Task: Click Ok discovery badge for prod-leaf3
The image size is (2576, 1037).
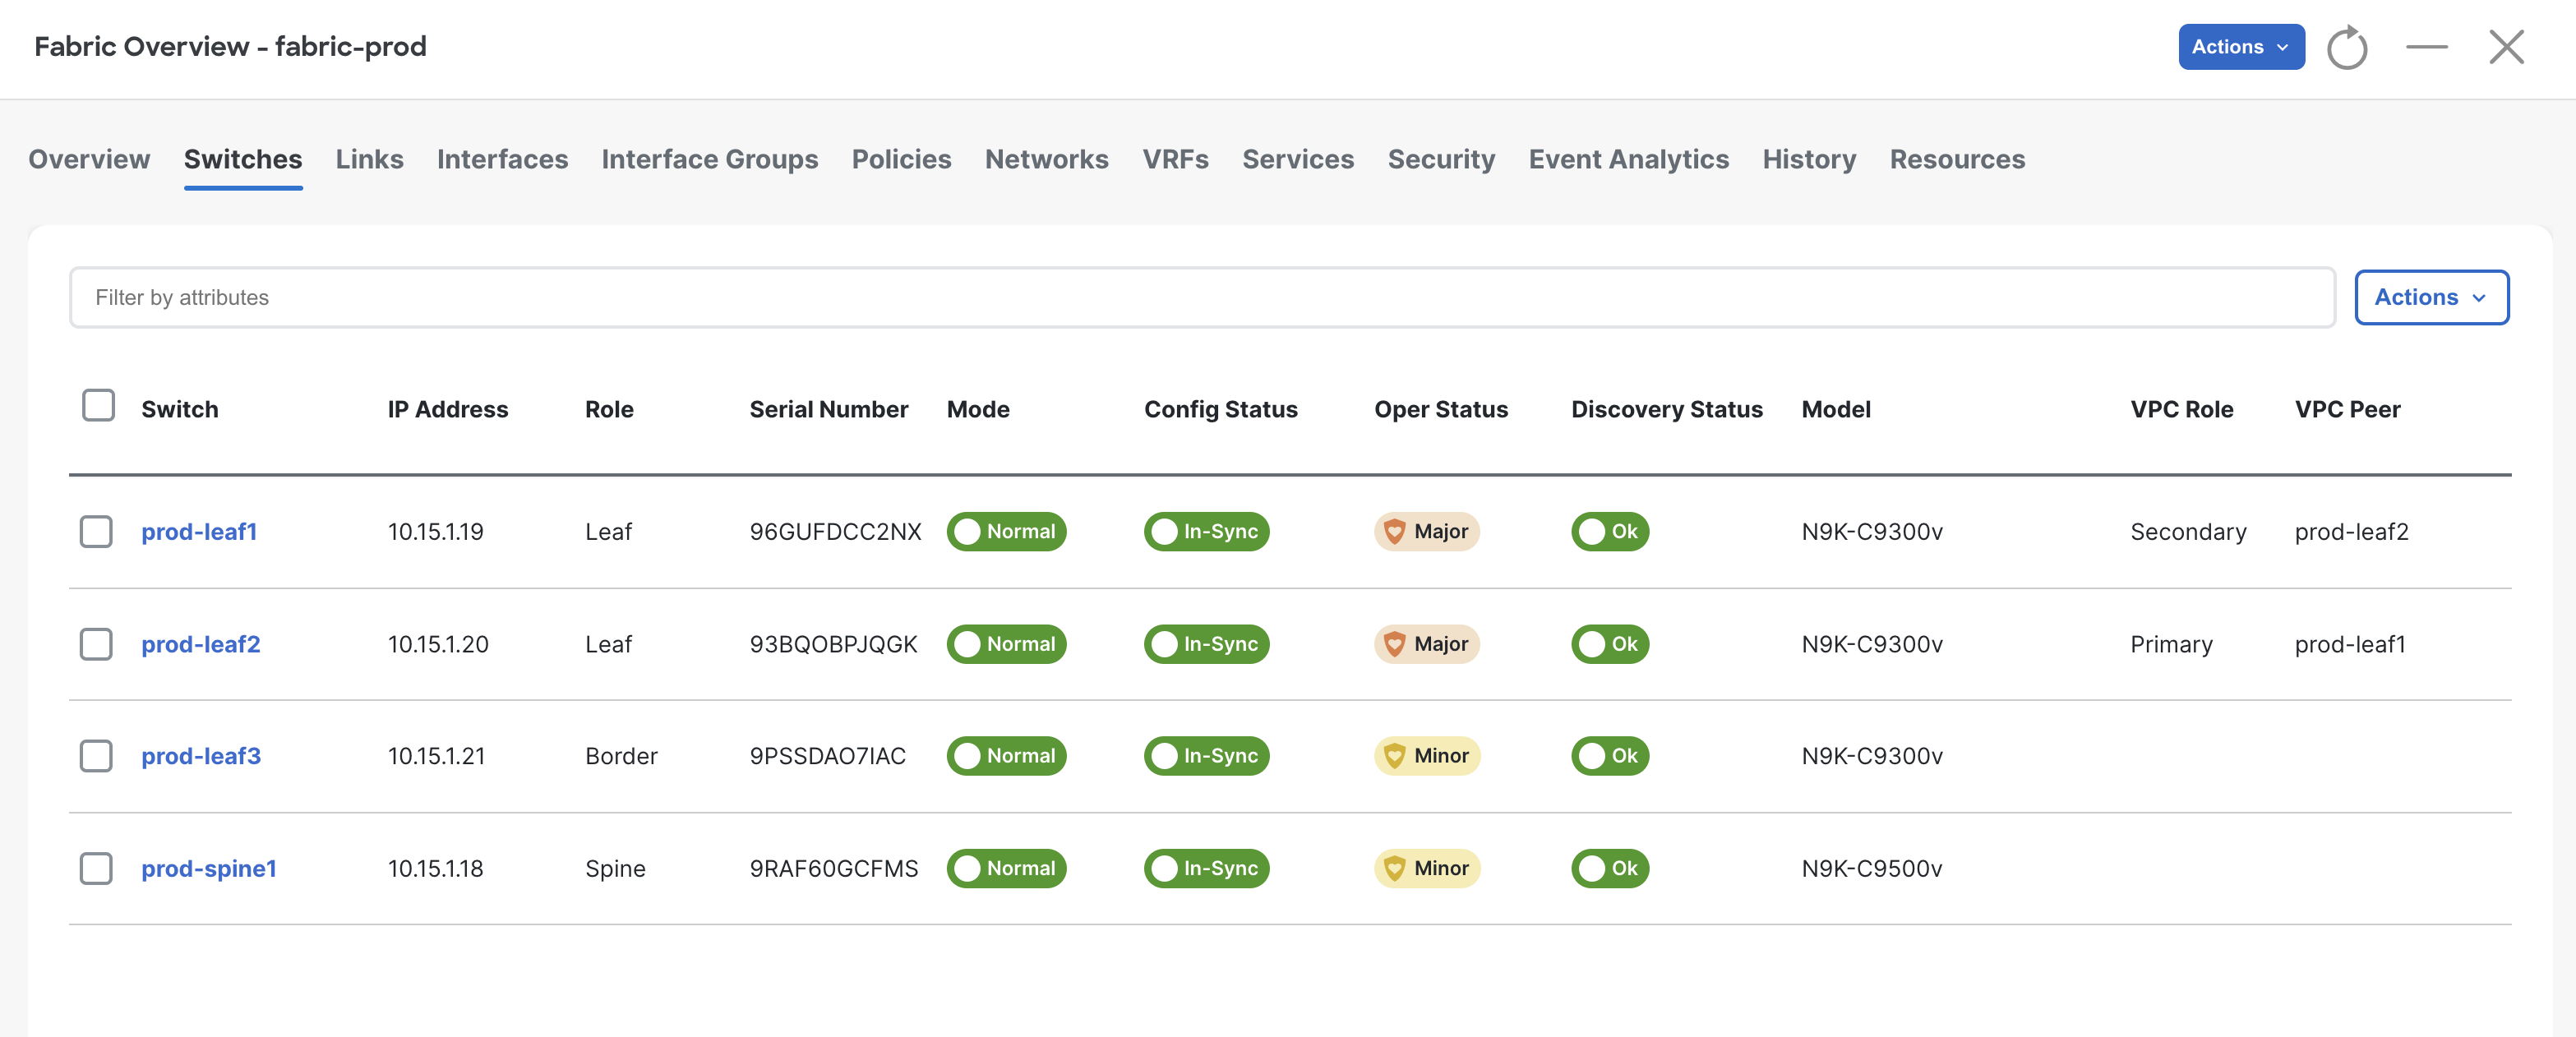Action: pyautogui.click(x=1609, y=756)
